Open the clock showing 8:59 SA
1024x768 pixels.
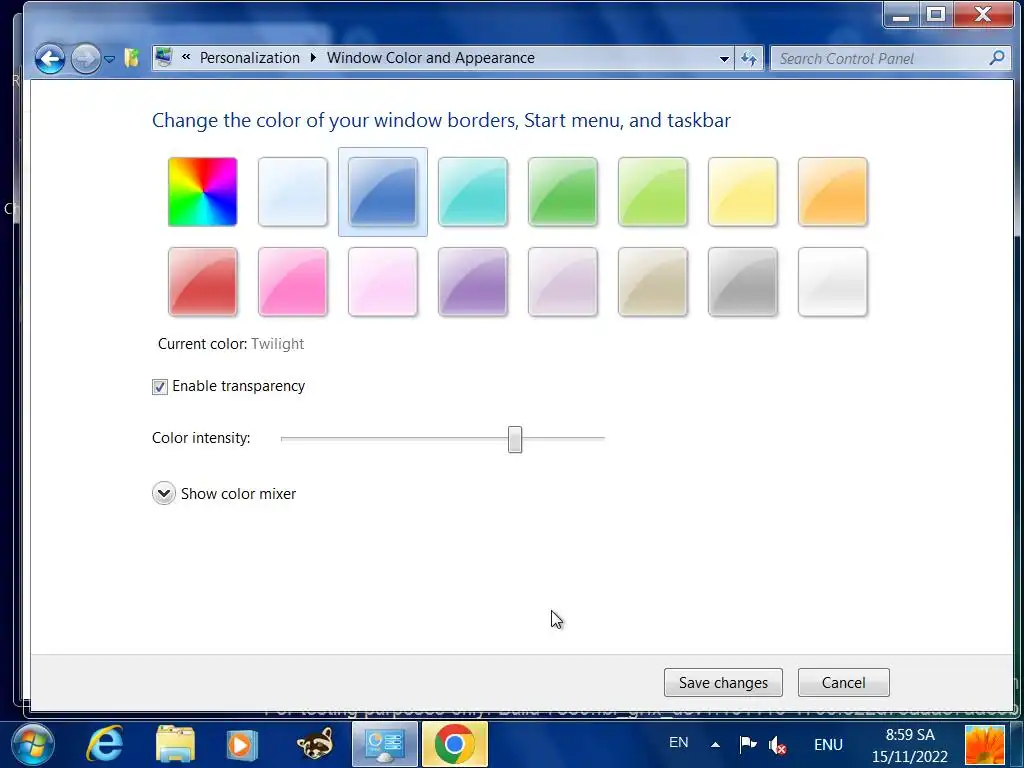point(910,745)
